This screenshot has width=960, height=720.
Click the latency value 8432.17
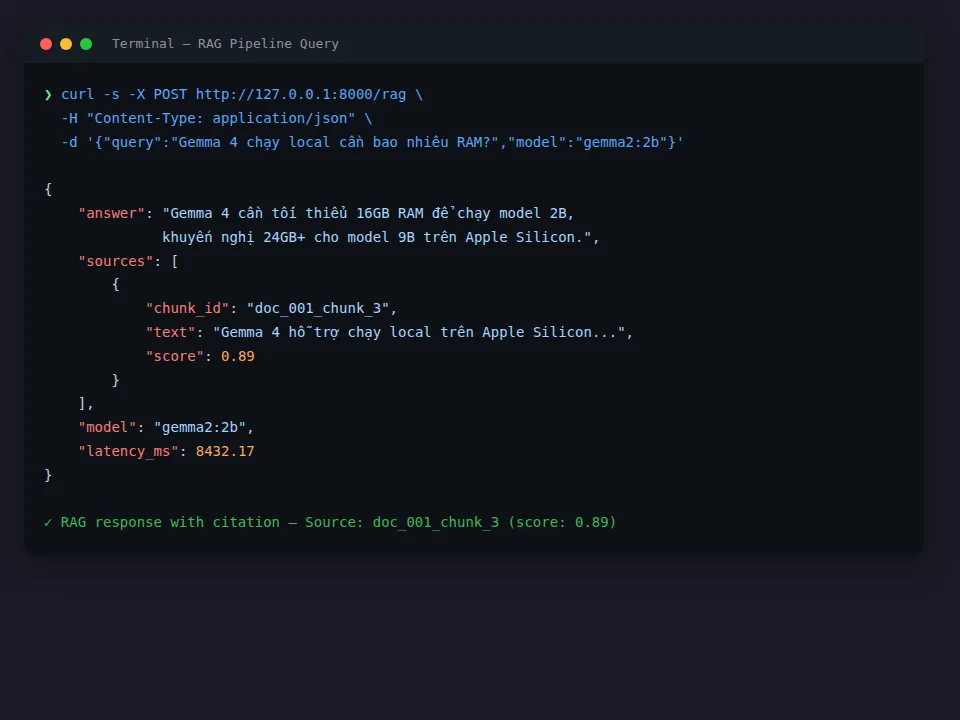(225, 451)
